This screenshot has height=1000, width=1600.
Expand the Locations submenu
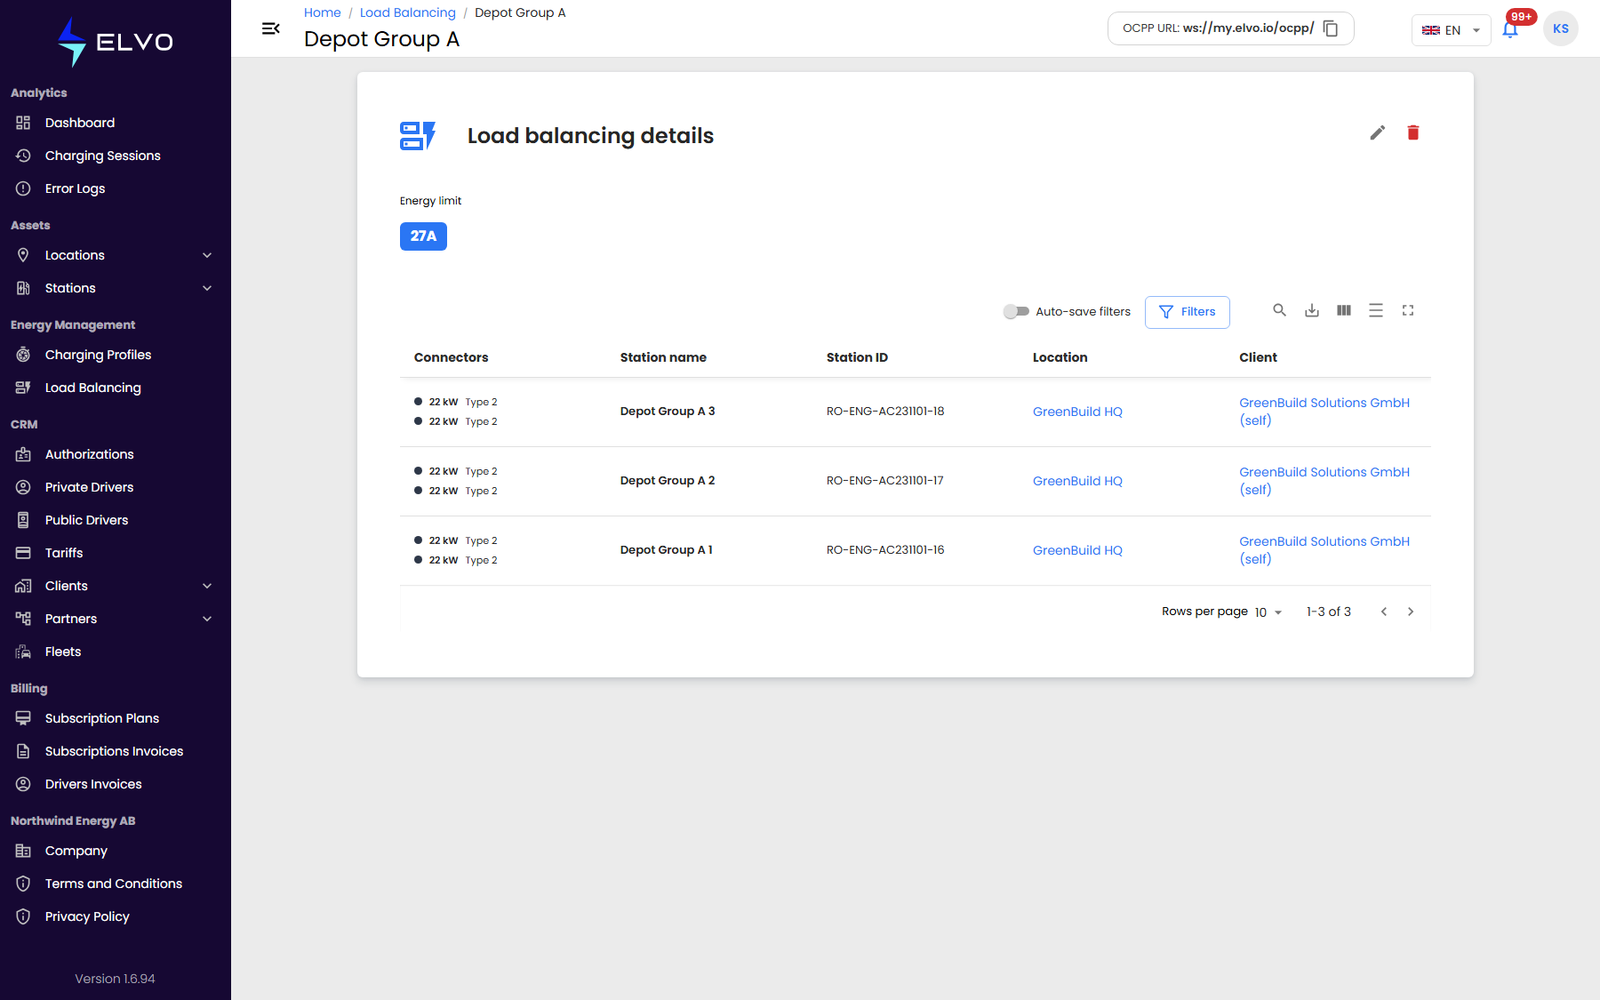[x=207, y=256]
